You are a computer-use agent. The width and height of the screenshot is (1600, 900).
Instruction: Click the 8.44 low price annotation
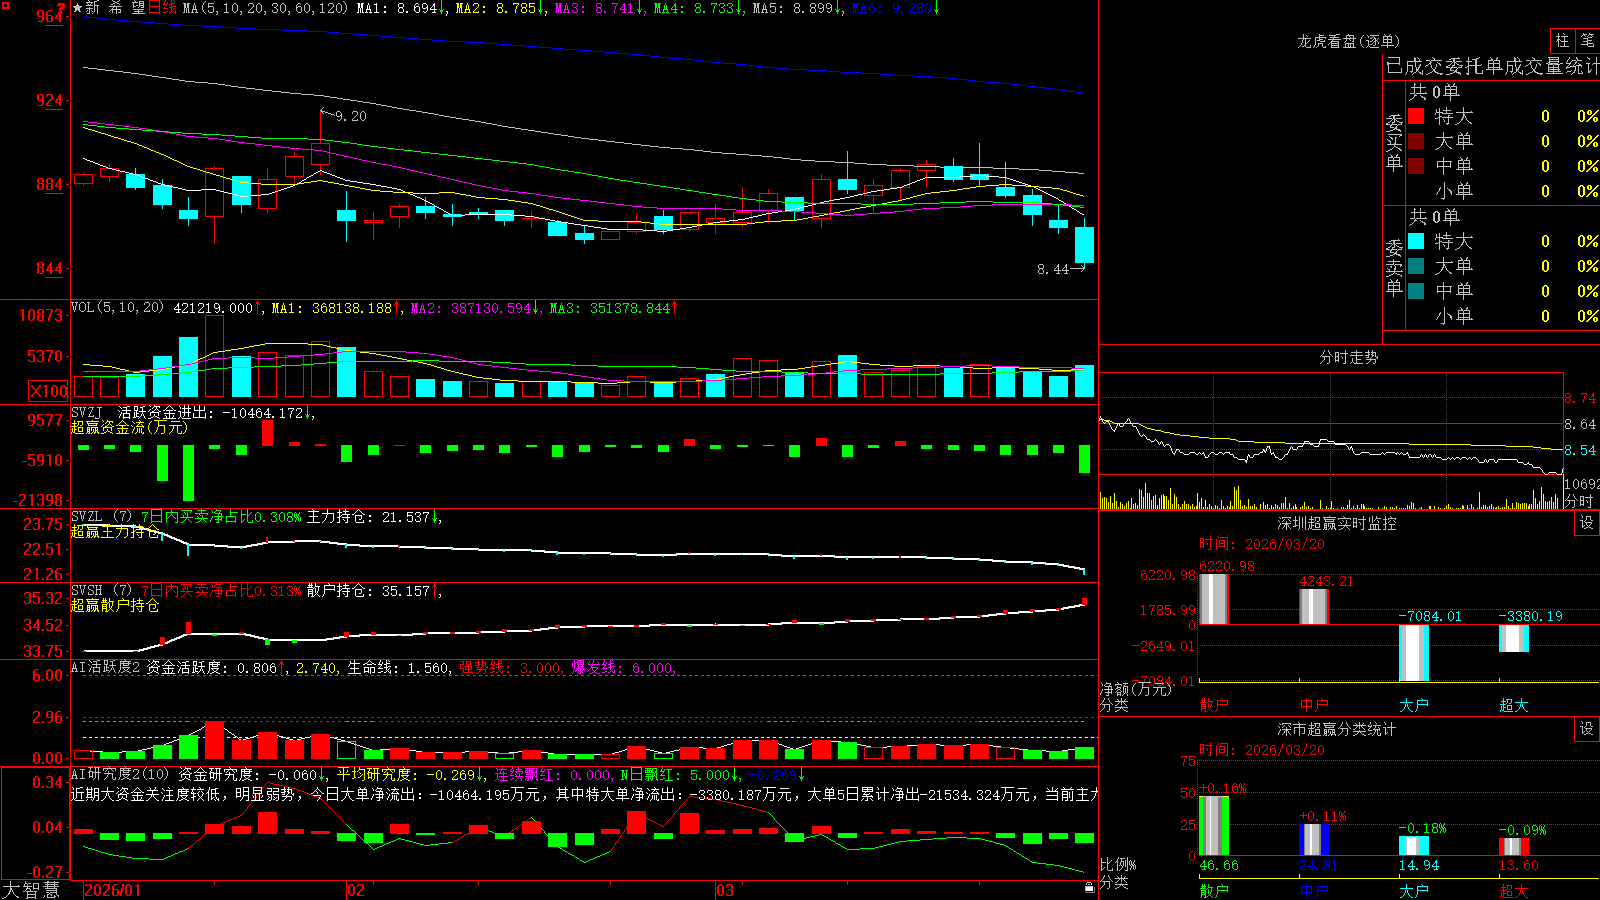click(x=1052, y=269)
